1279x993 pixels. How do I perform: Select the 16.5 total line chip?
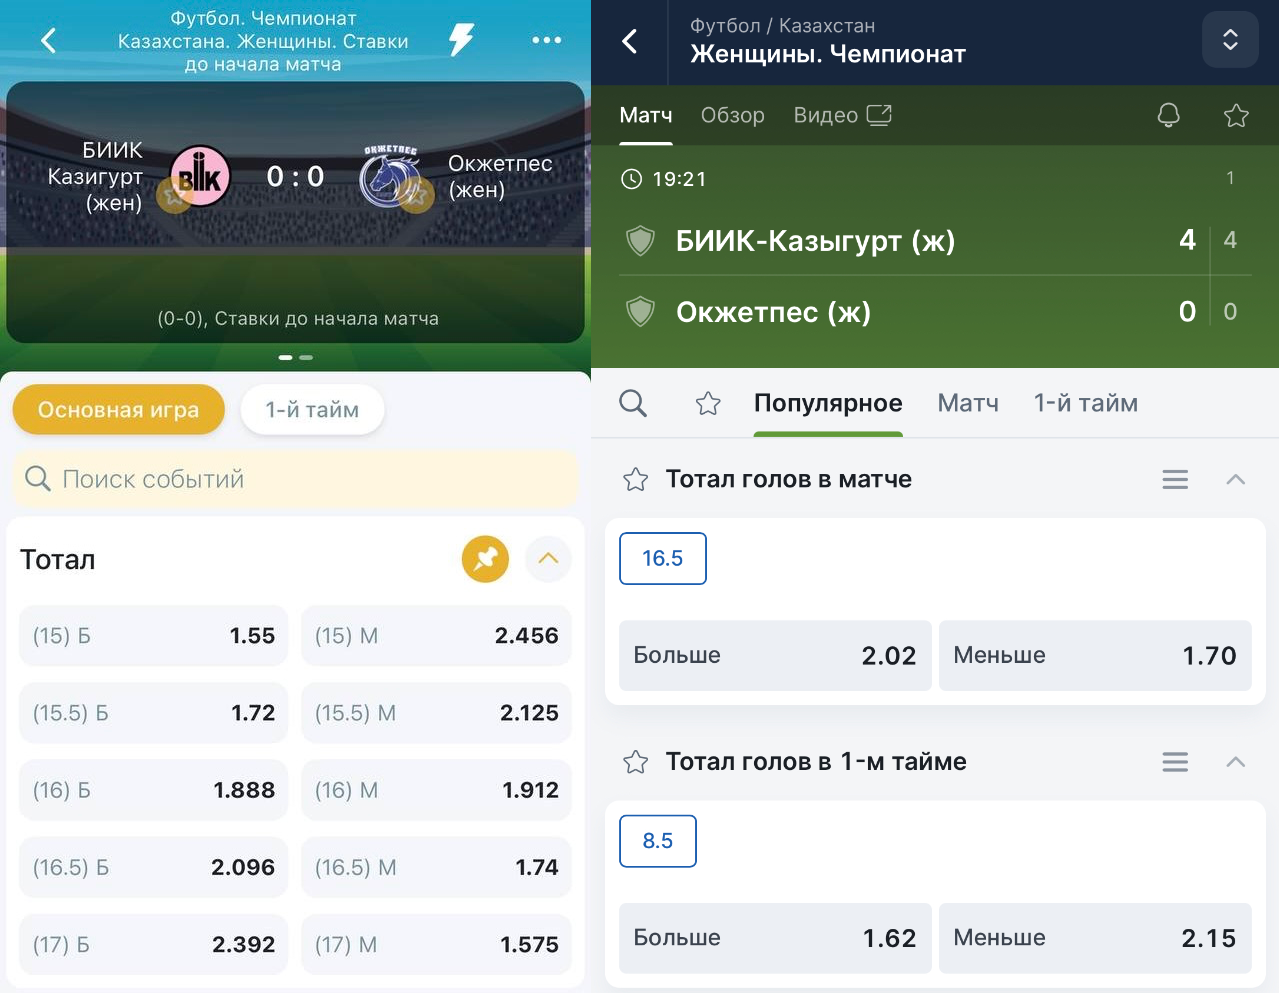coord(663,558)
